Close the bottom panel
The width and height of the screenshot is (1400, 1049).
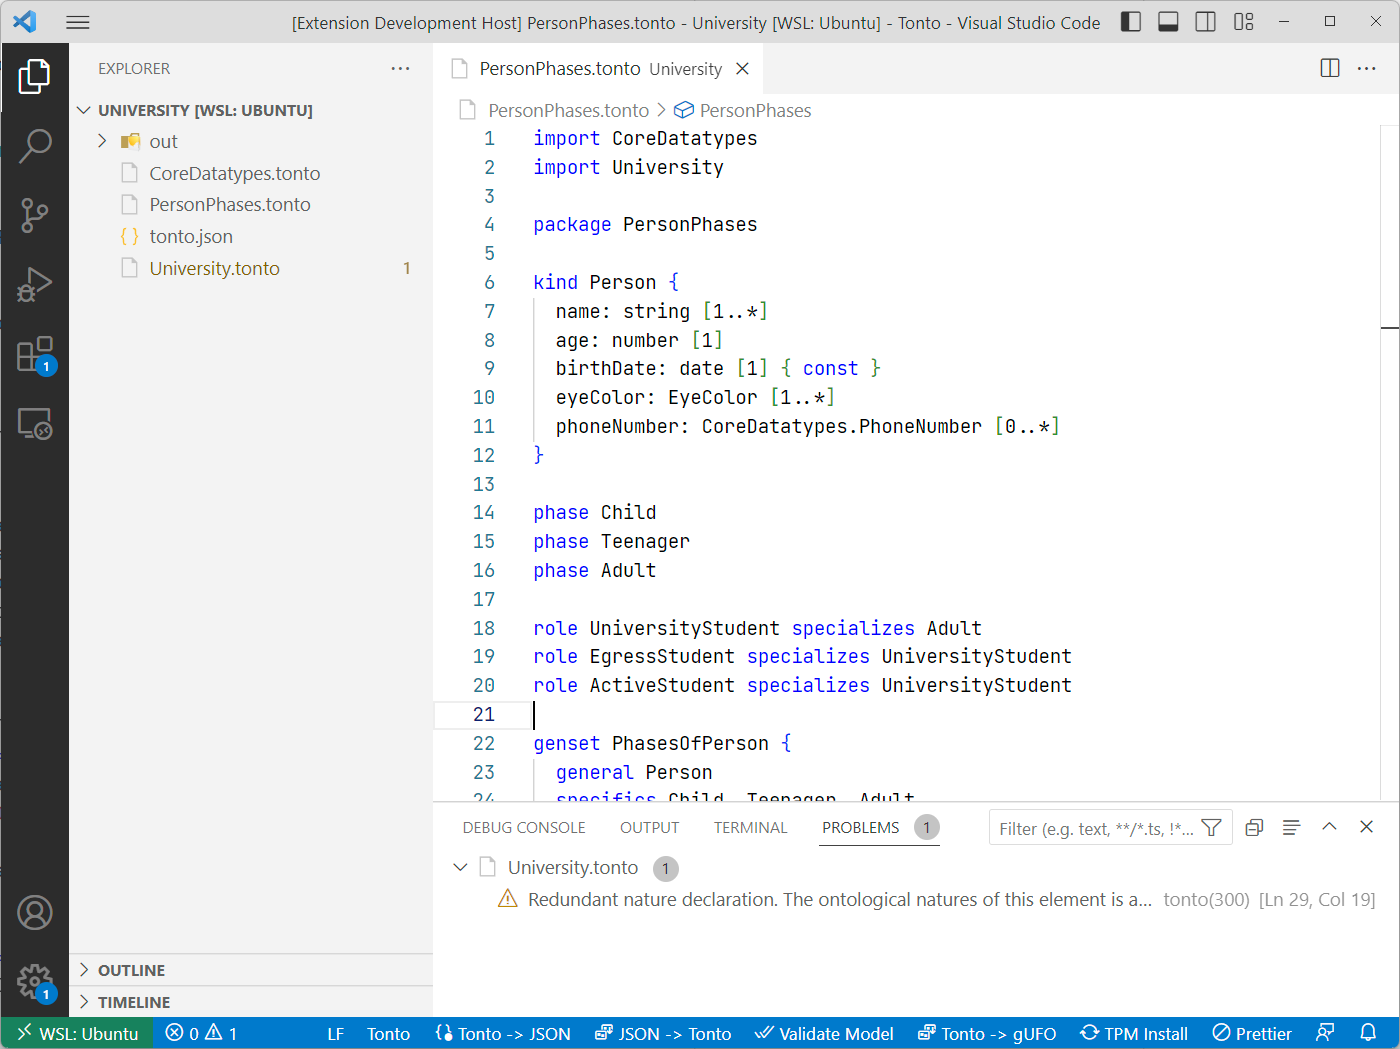point(1366,827)
